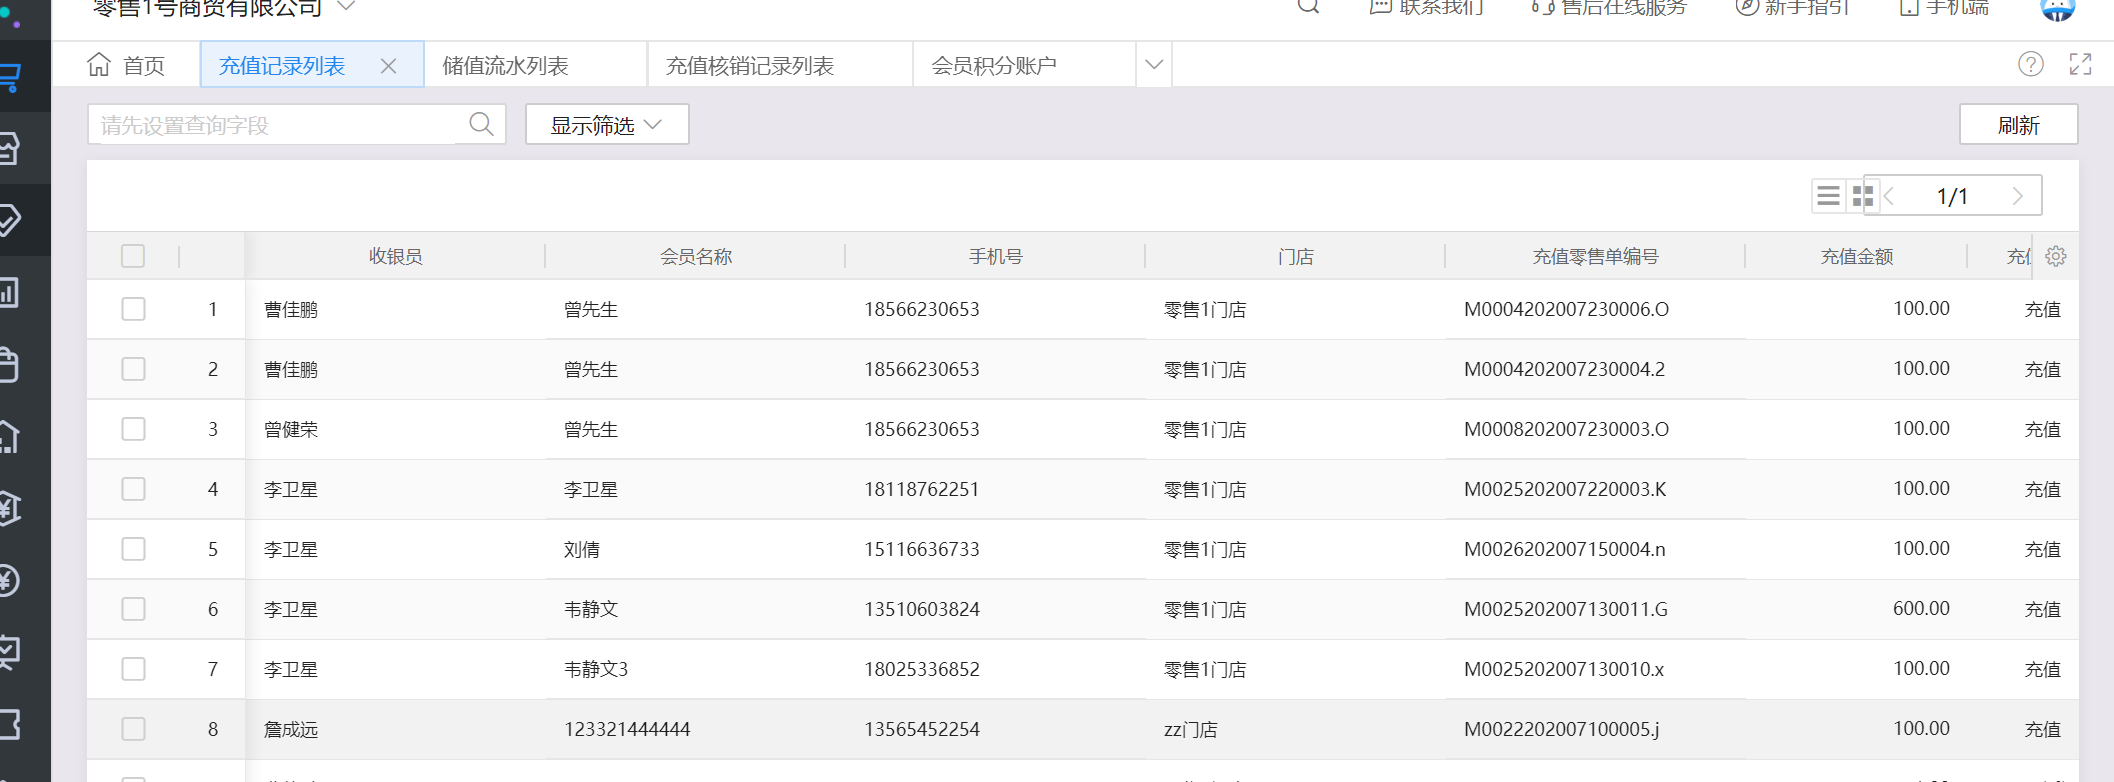
Task: Enter fullscreen with the expand icon
Action: [x=2080, y=65]
